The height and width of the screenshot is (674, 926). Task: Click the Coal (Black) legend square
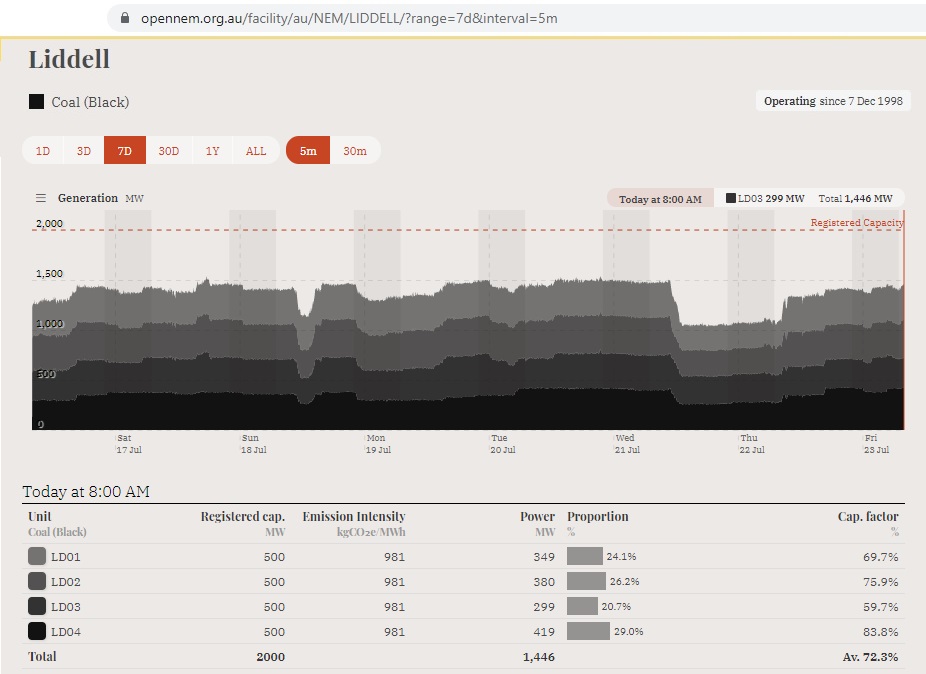[37, 102]
